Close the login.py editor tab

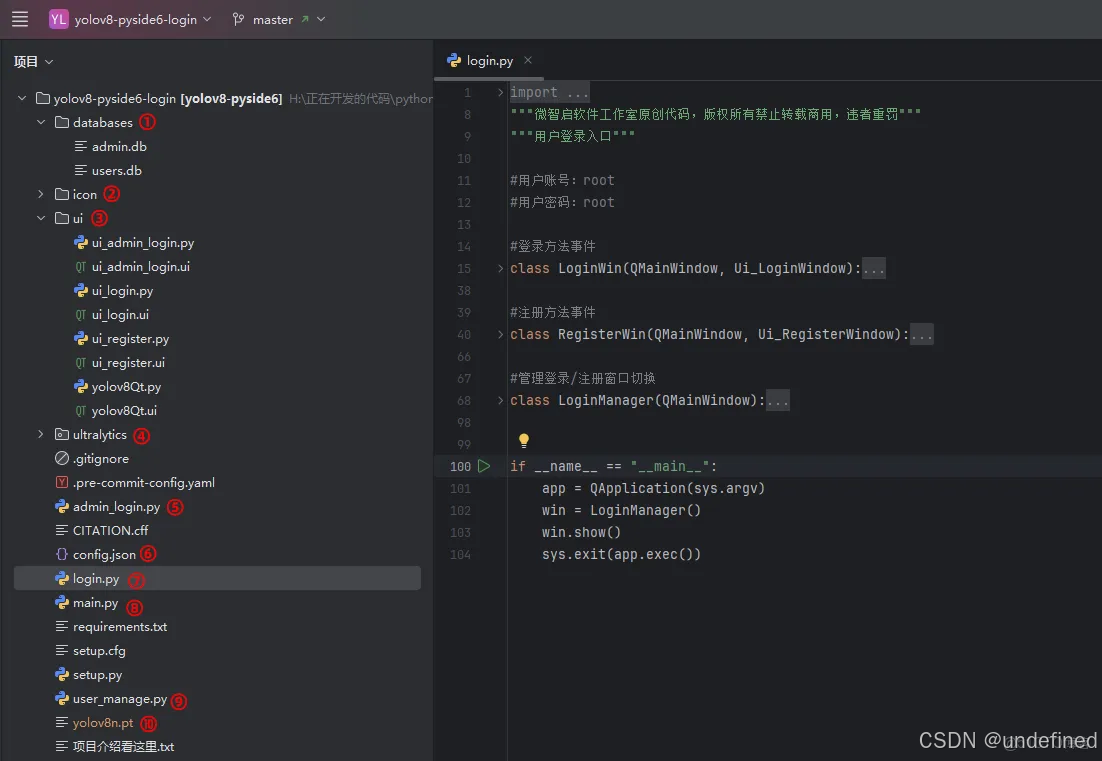[528, 60]
